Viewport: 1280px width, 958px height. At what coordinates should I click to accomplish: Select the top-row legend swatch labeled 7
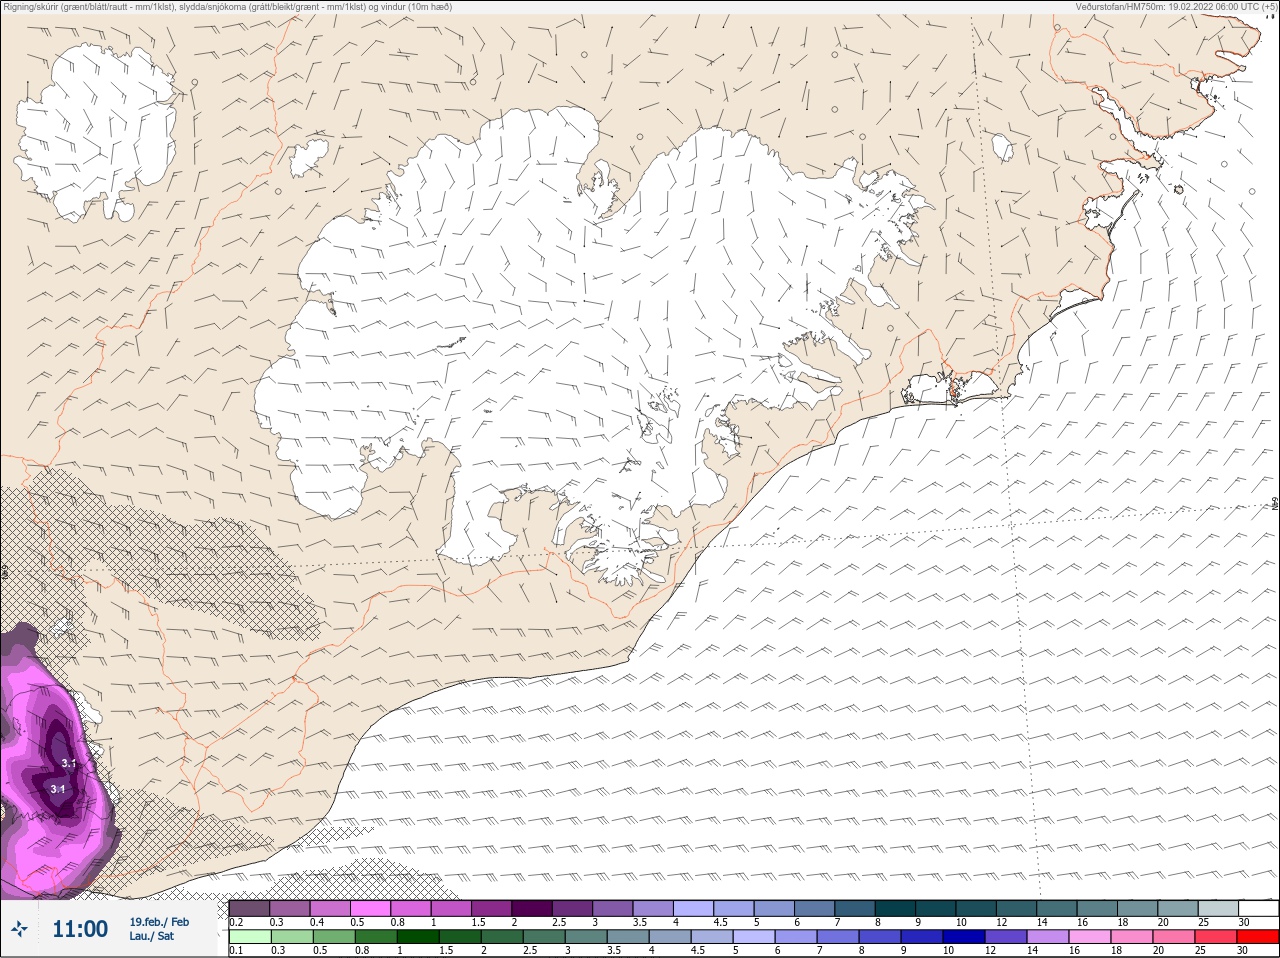tap(855, 908)
